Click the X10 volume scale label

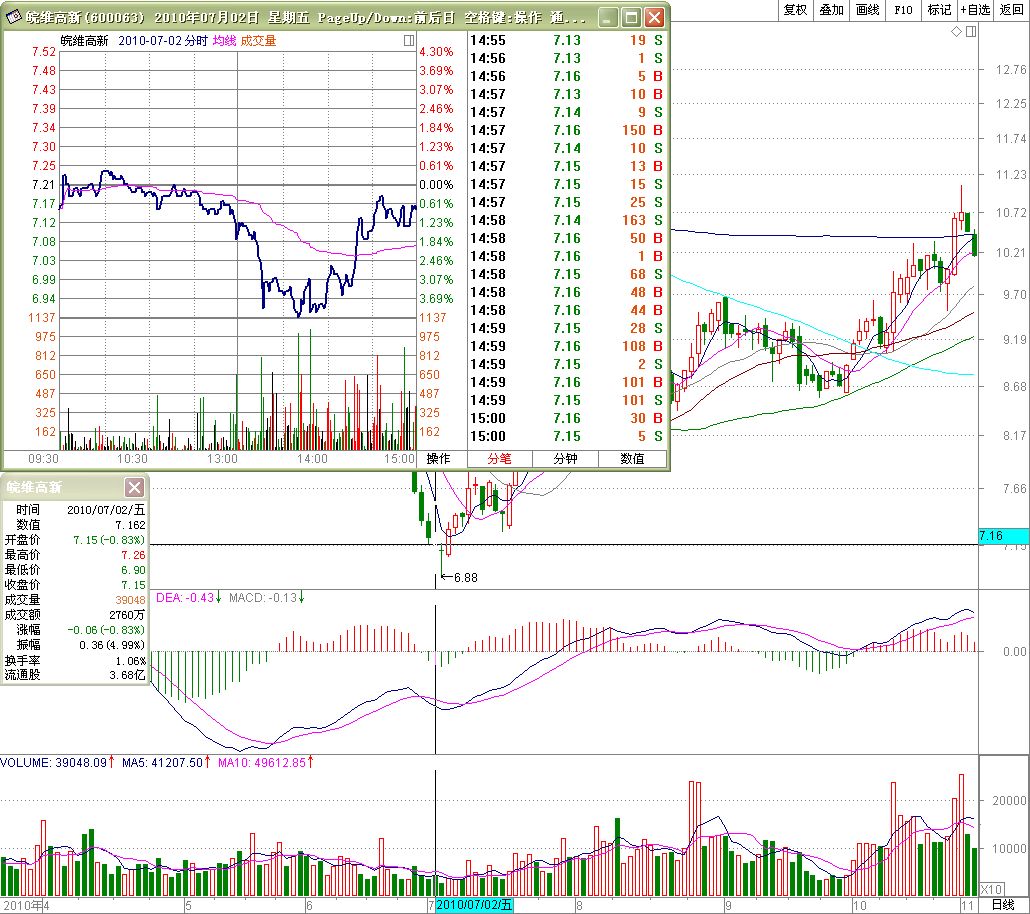(x=990, y=889)
